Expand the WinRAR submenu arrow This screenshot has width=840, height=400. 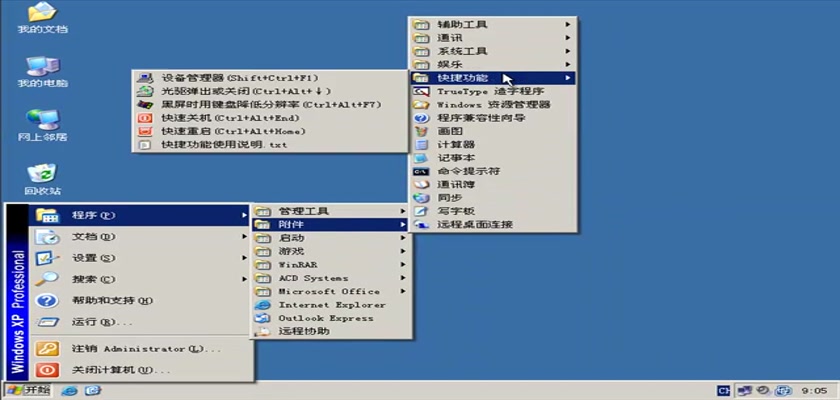(402, 265)
